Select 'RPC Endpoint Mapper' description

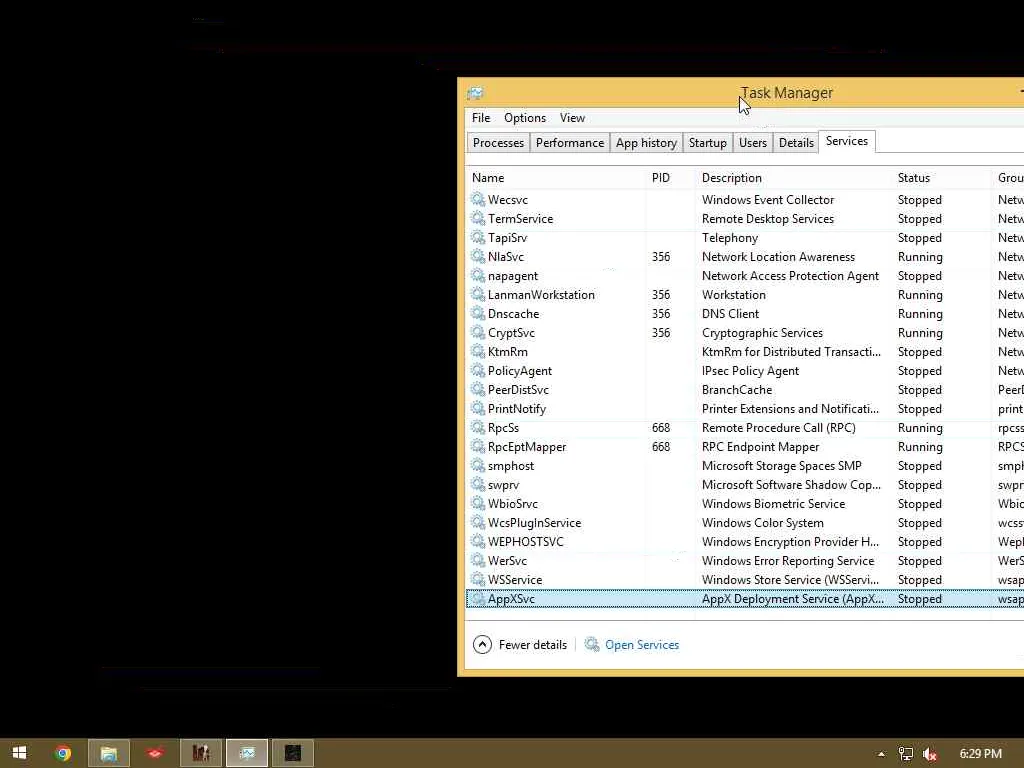coord(760,446)
